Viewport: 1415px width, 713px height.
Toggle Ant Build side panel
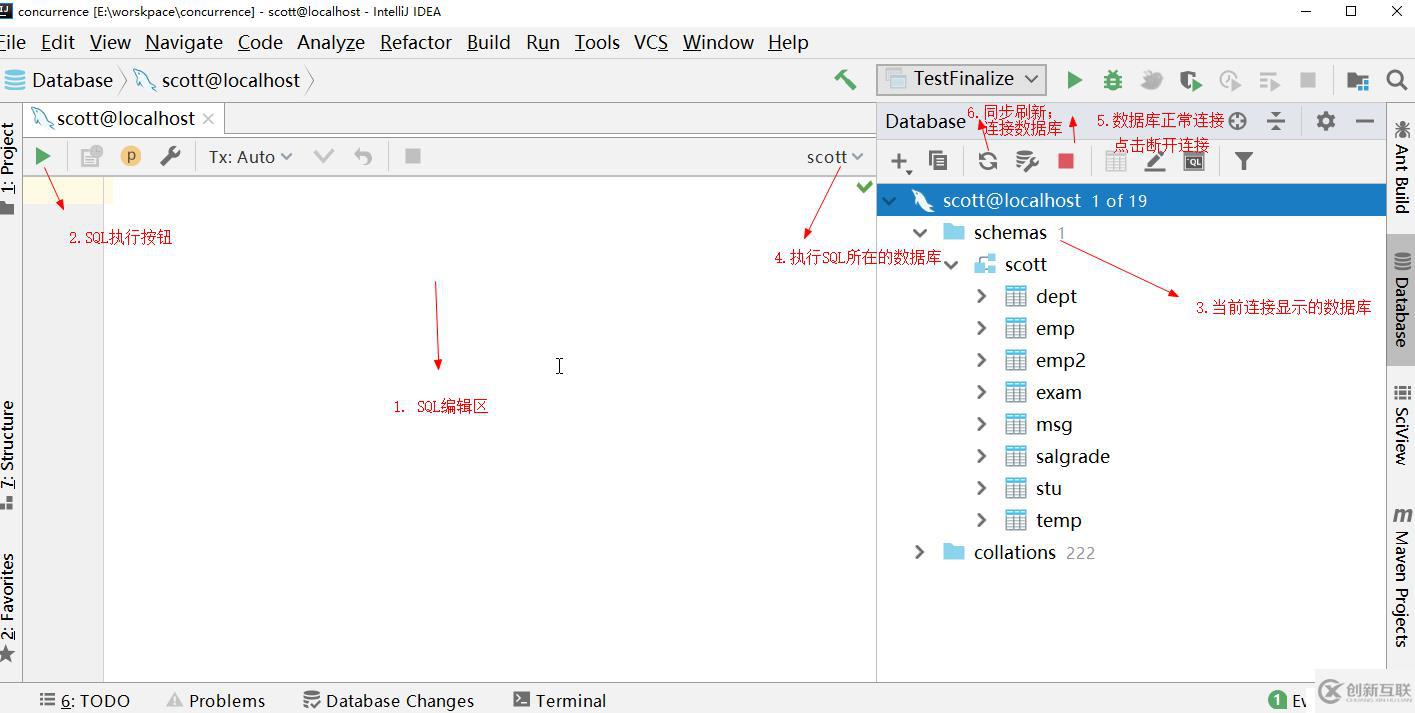[1402, 167]
